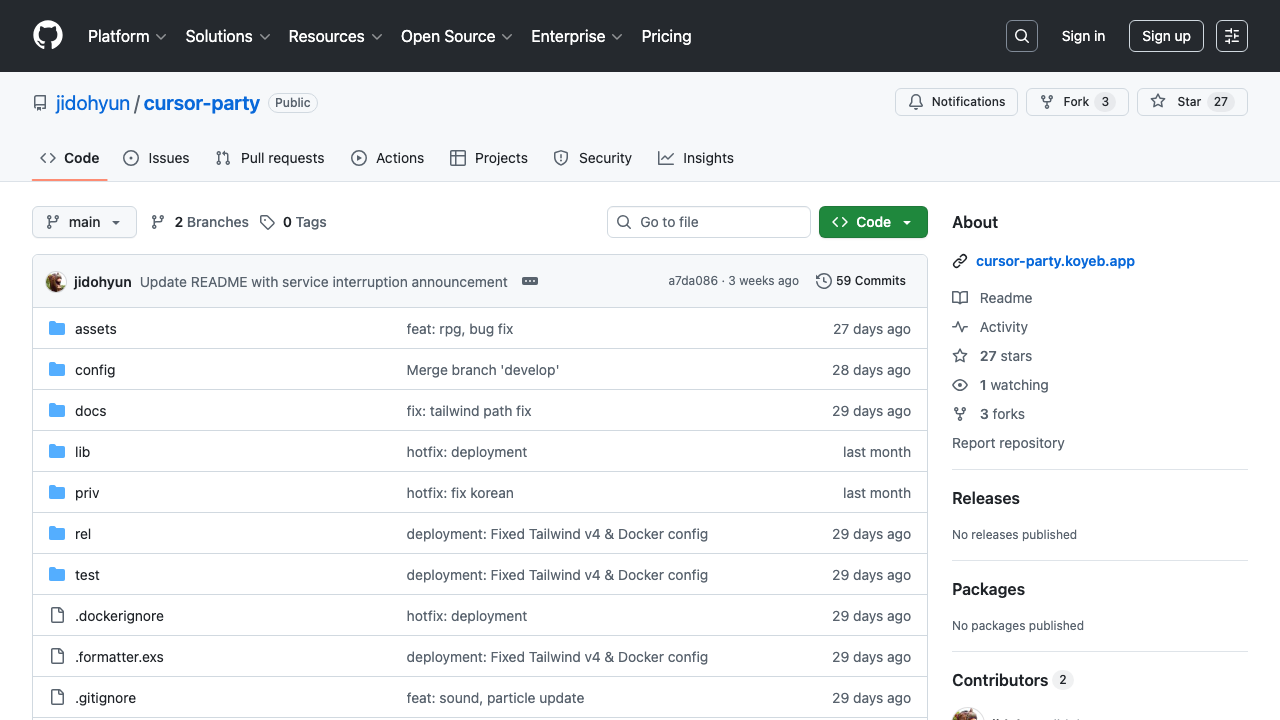Viewport: 1280px width, 720px height.
Task: Open the Resources menu chevron
Action: coord(378,37)
